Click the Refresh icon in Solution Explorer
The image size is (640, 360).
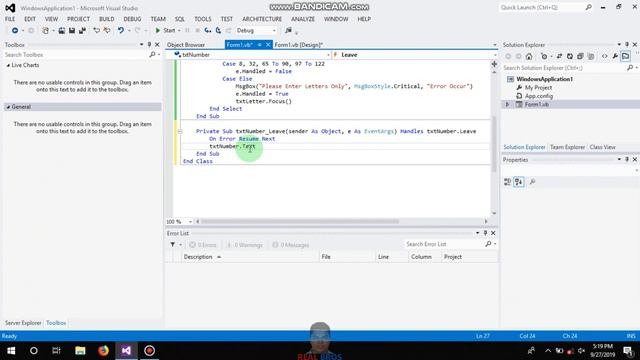570,56
